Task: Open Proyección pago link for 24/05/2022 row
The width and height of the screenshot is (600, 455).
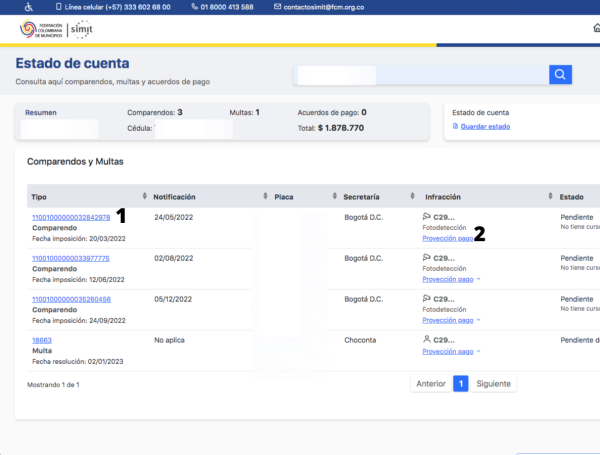Action: pyautogui.click(x=448, y=238)
